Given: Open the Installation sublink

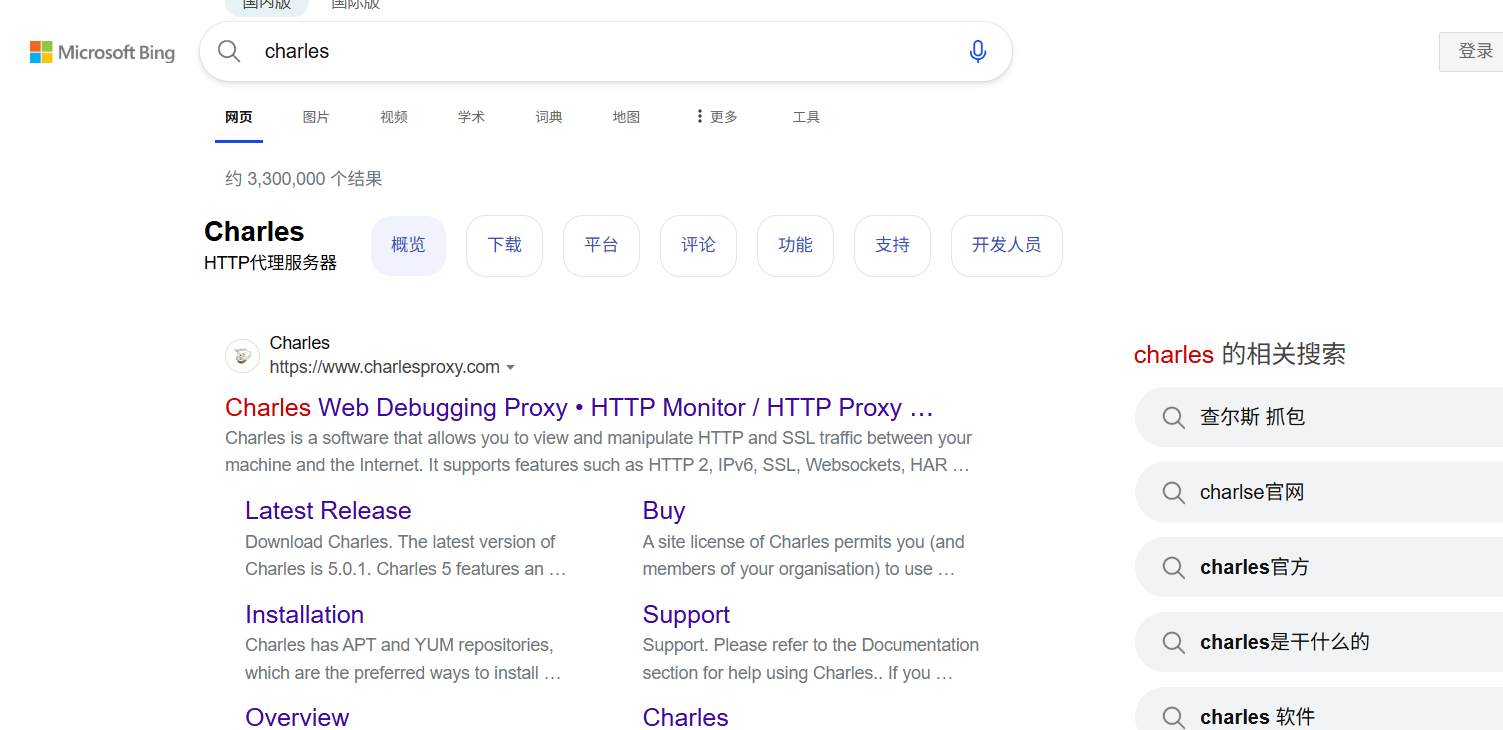Looking at the screenshot, I should coord(304,615).
